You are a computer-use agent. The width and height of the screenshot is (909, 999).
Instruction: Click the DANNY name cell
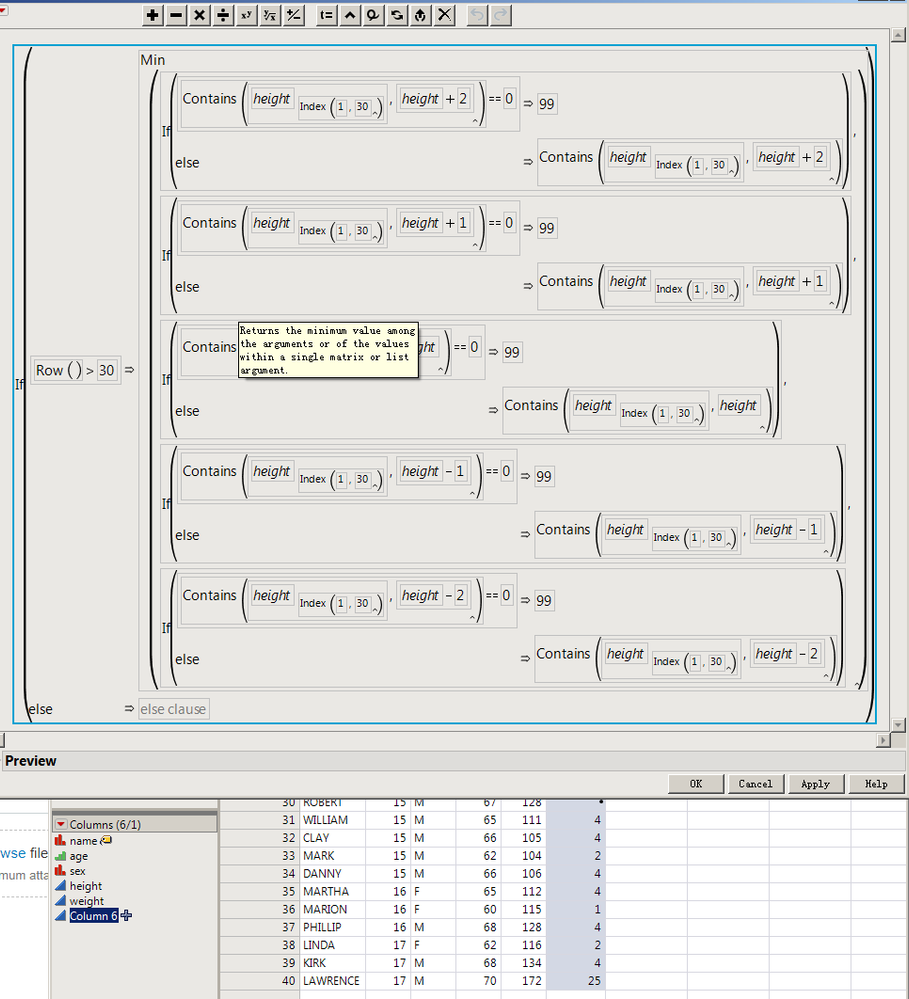point(322,873)
